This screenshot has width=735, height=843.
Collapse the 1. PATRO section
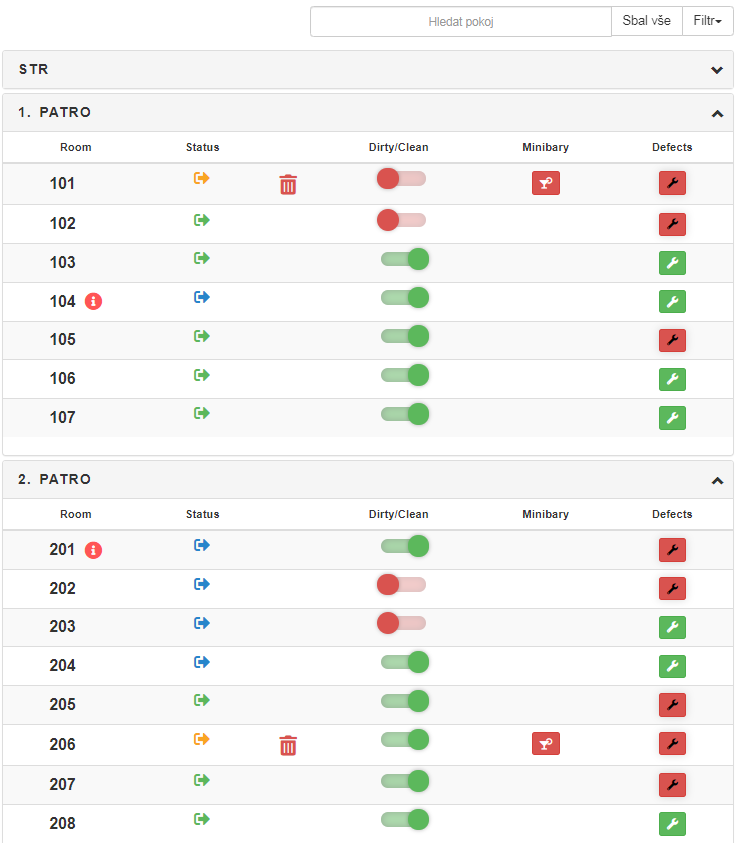pos(716,114)
